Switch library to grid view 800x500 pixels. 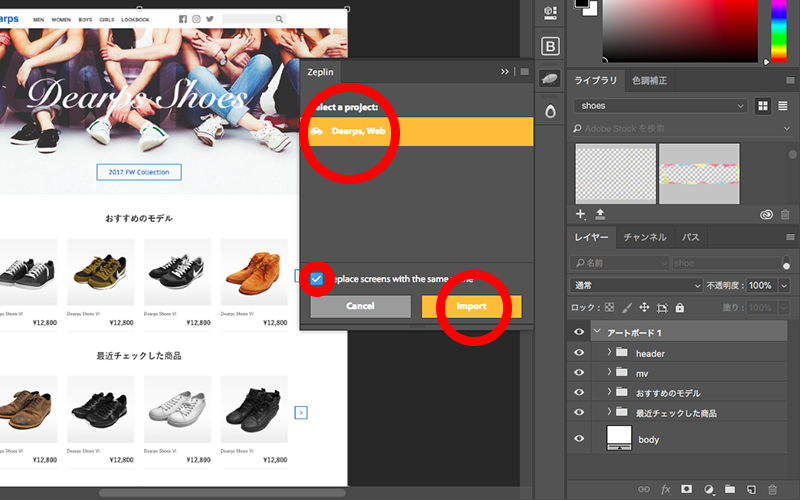pyautogui.click(x=764, y=106)
